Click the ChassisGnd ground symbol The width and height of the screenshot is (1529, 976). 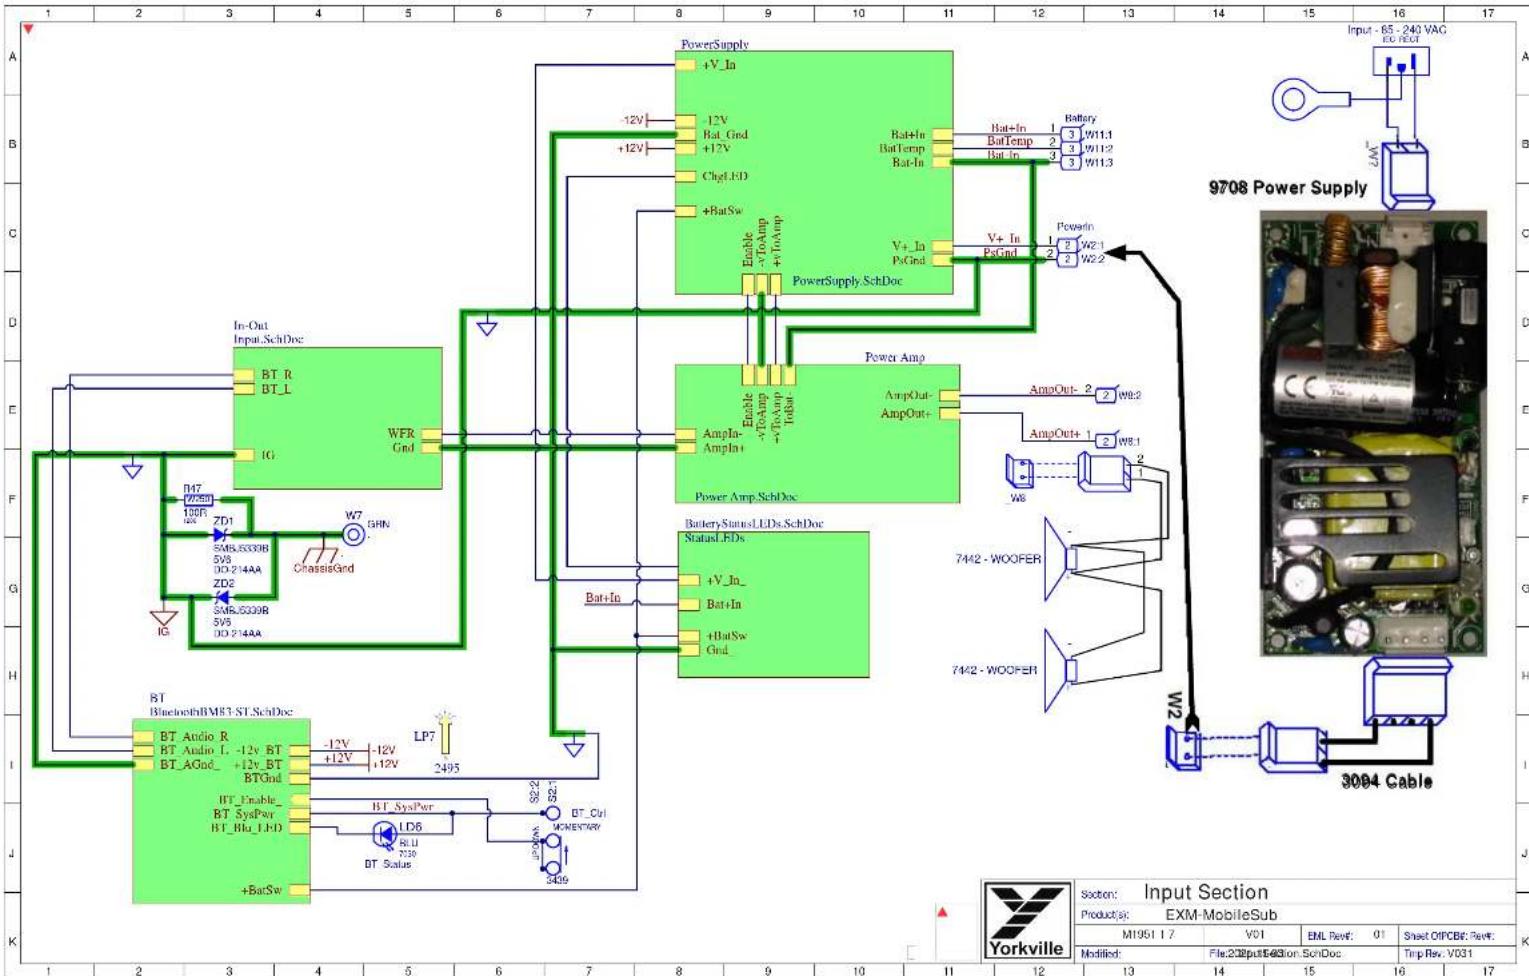(321, 554)
